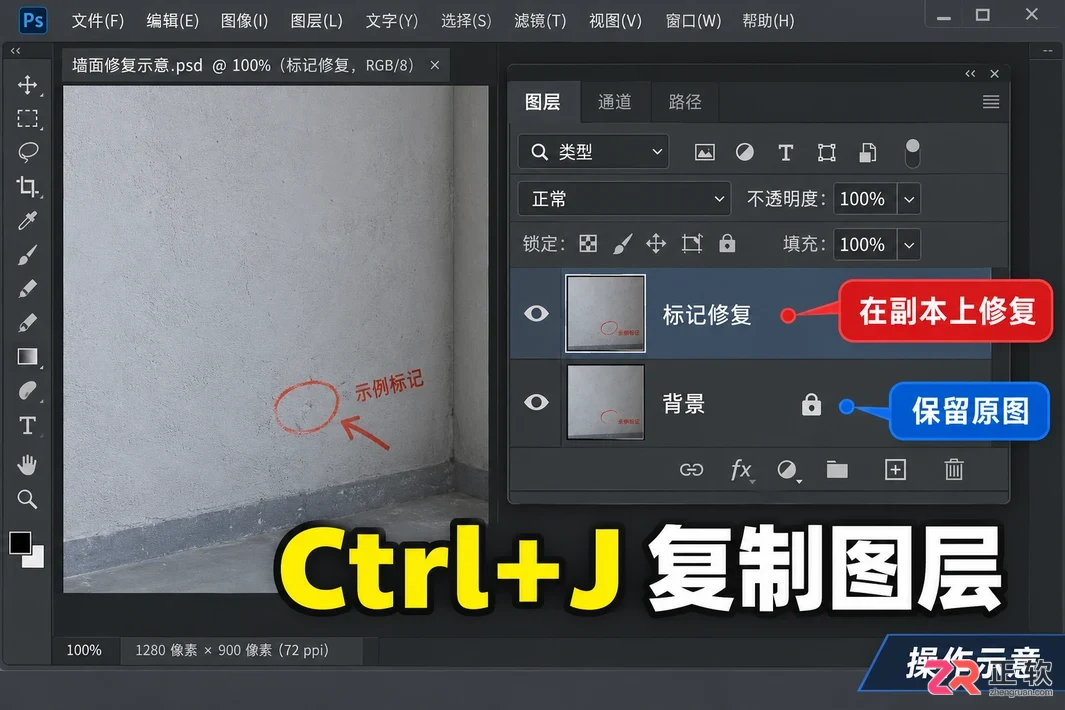This screenshot has height=710, width=1065.
Task: Open 文件(F) menu
Action: [98, 21]
